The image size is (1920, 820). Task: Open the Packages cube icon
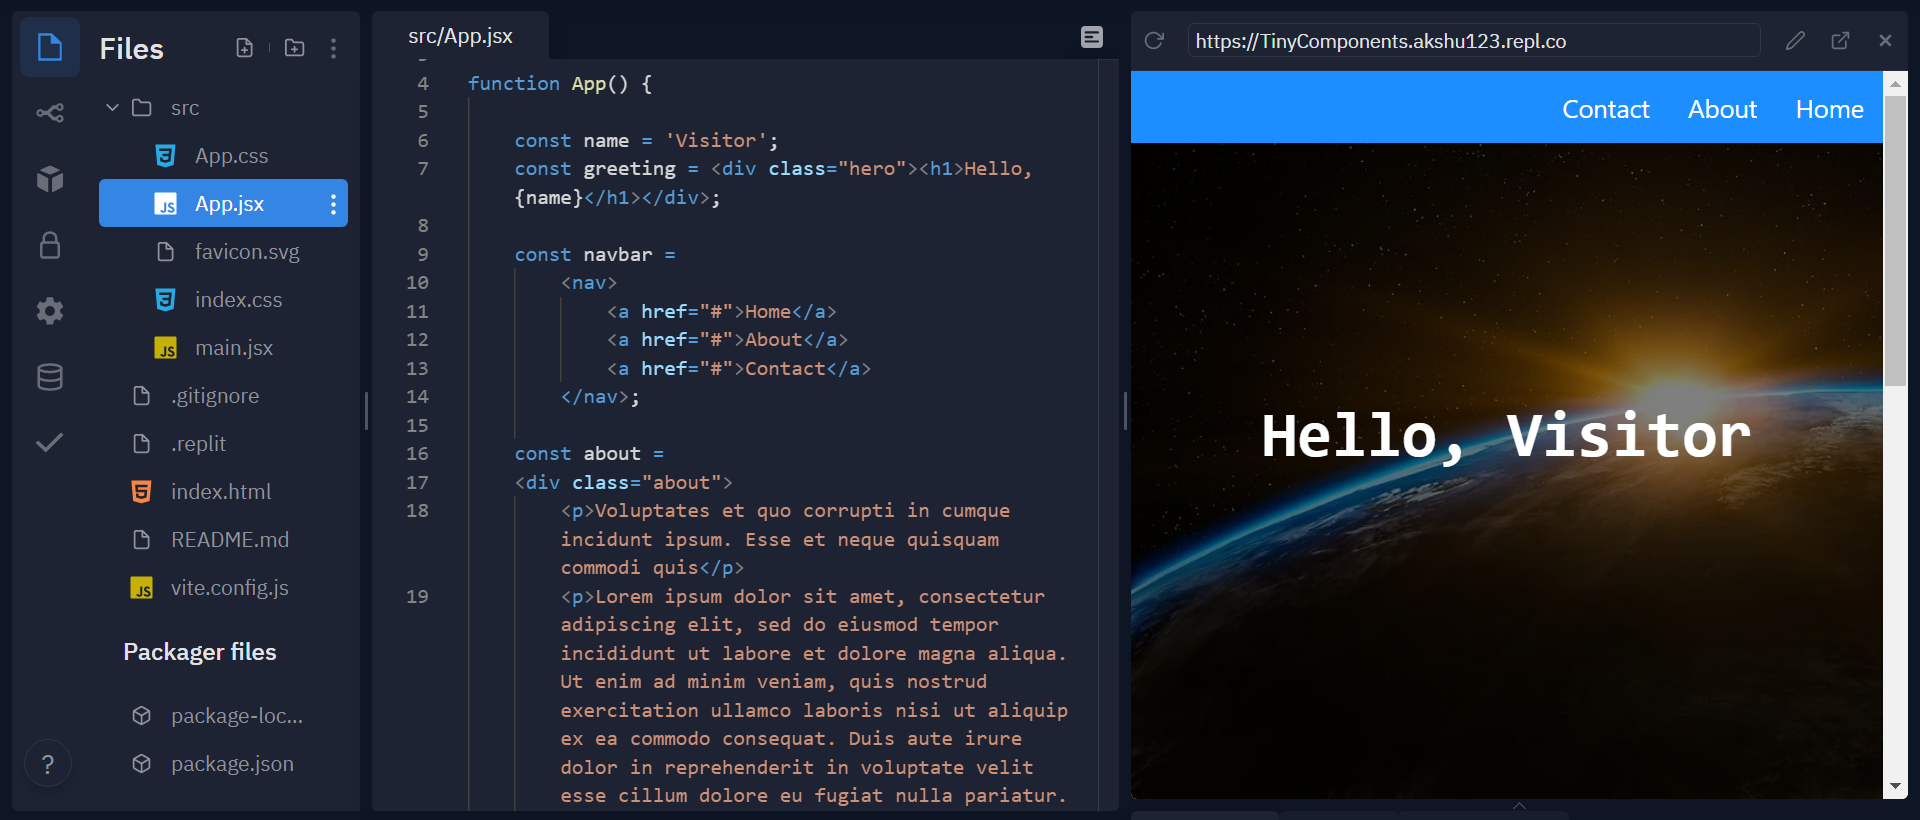50,179
